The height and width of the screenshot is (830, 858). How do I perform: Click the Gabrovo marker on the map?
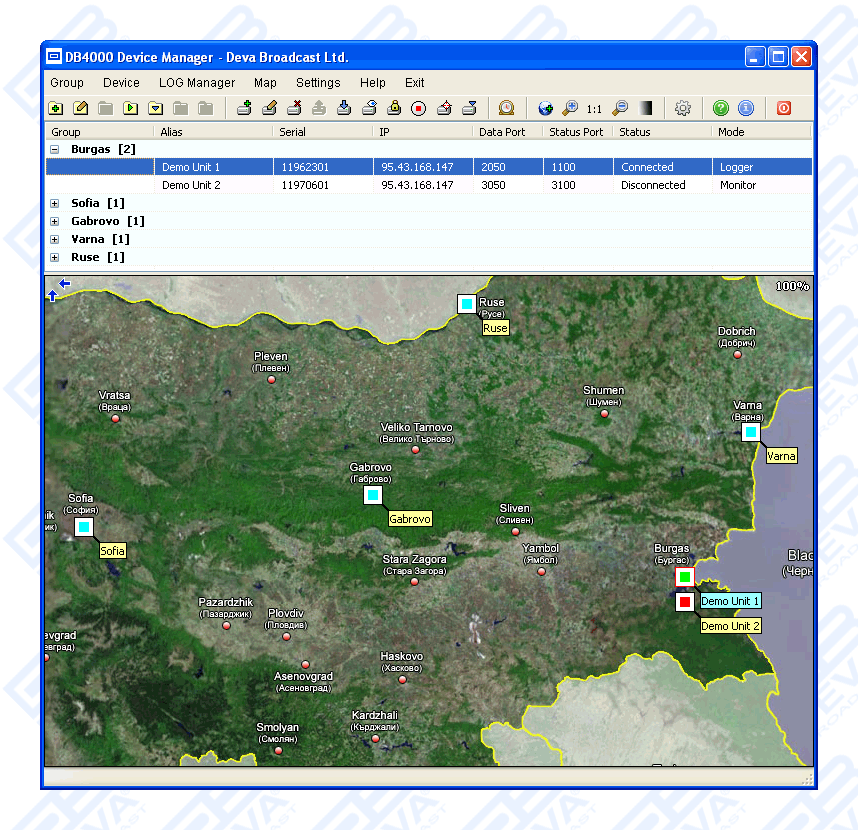[x=373, y=495]
